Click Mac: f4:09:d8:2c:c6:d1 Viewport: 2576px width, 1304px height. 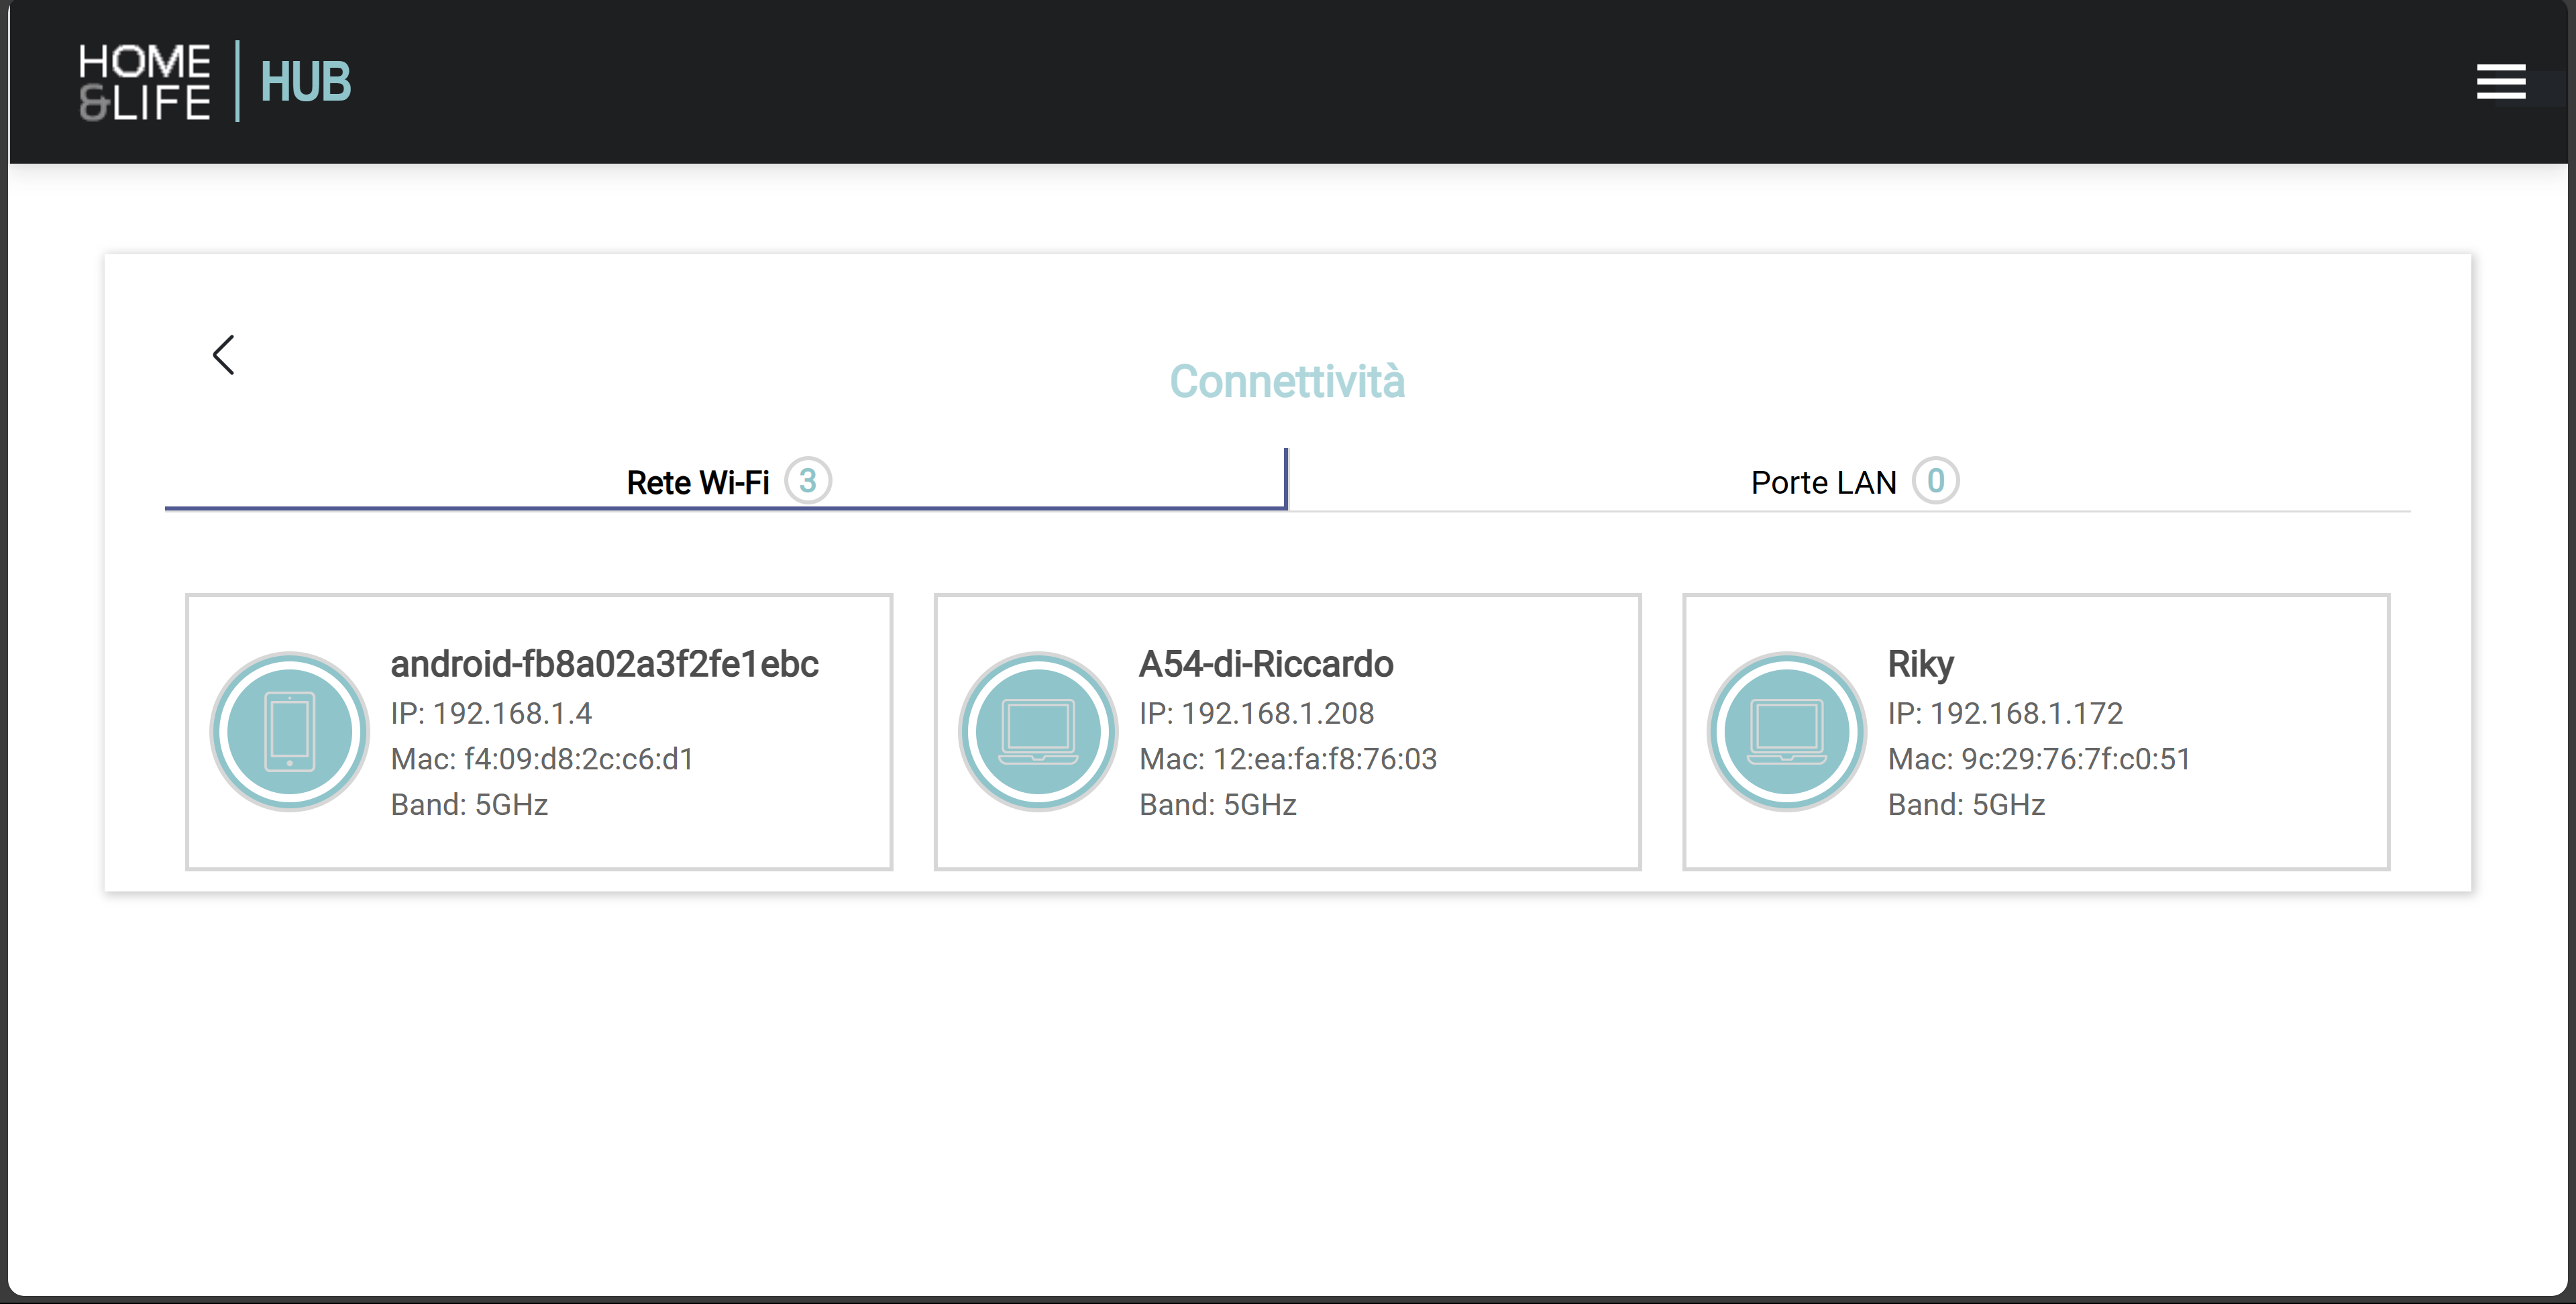(542, 759)
